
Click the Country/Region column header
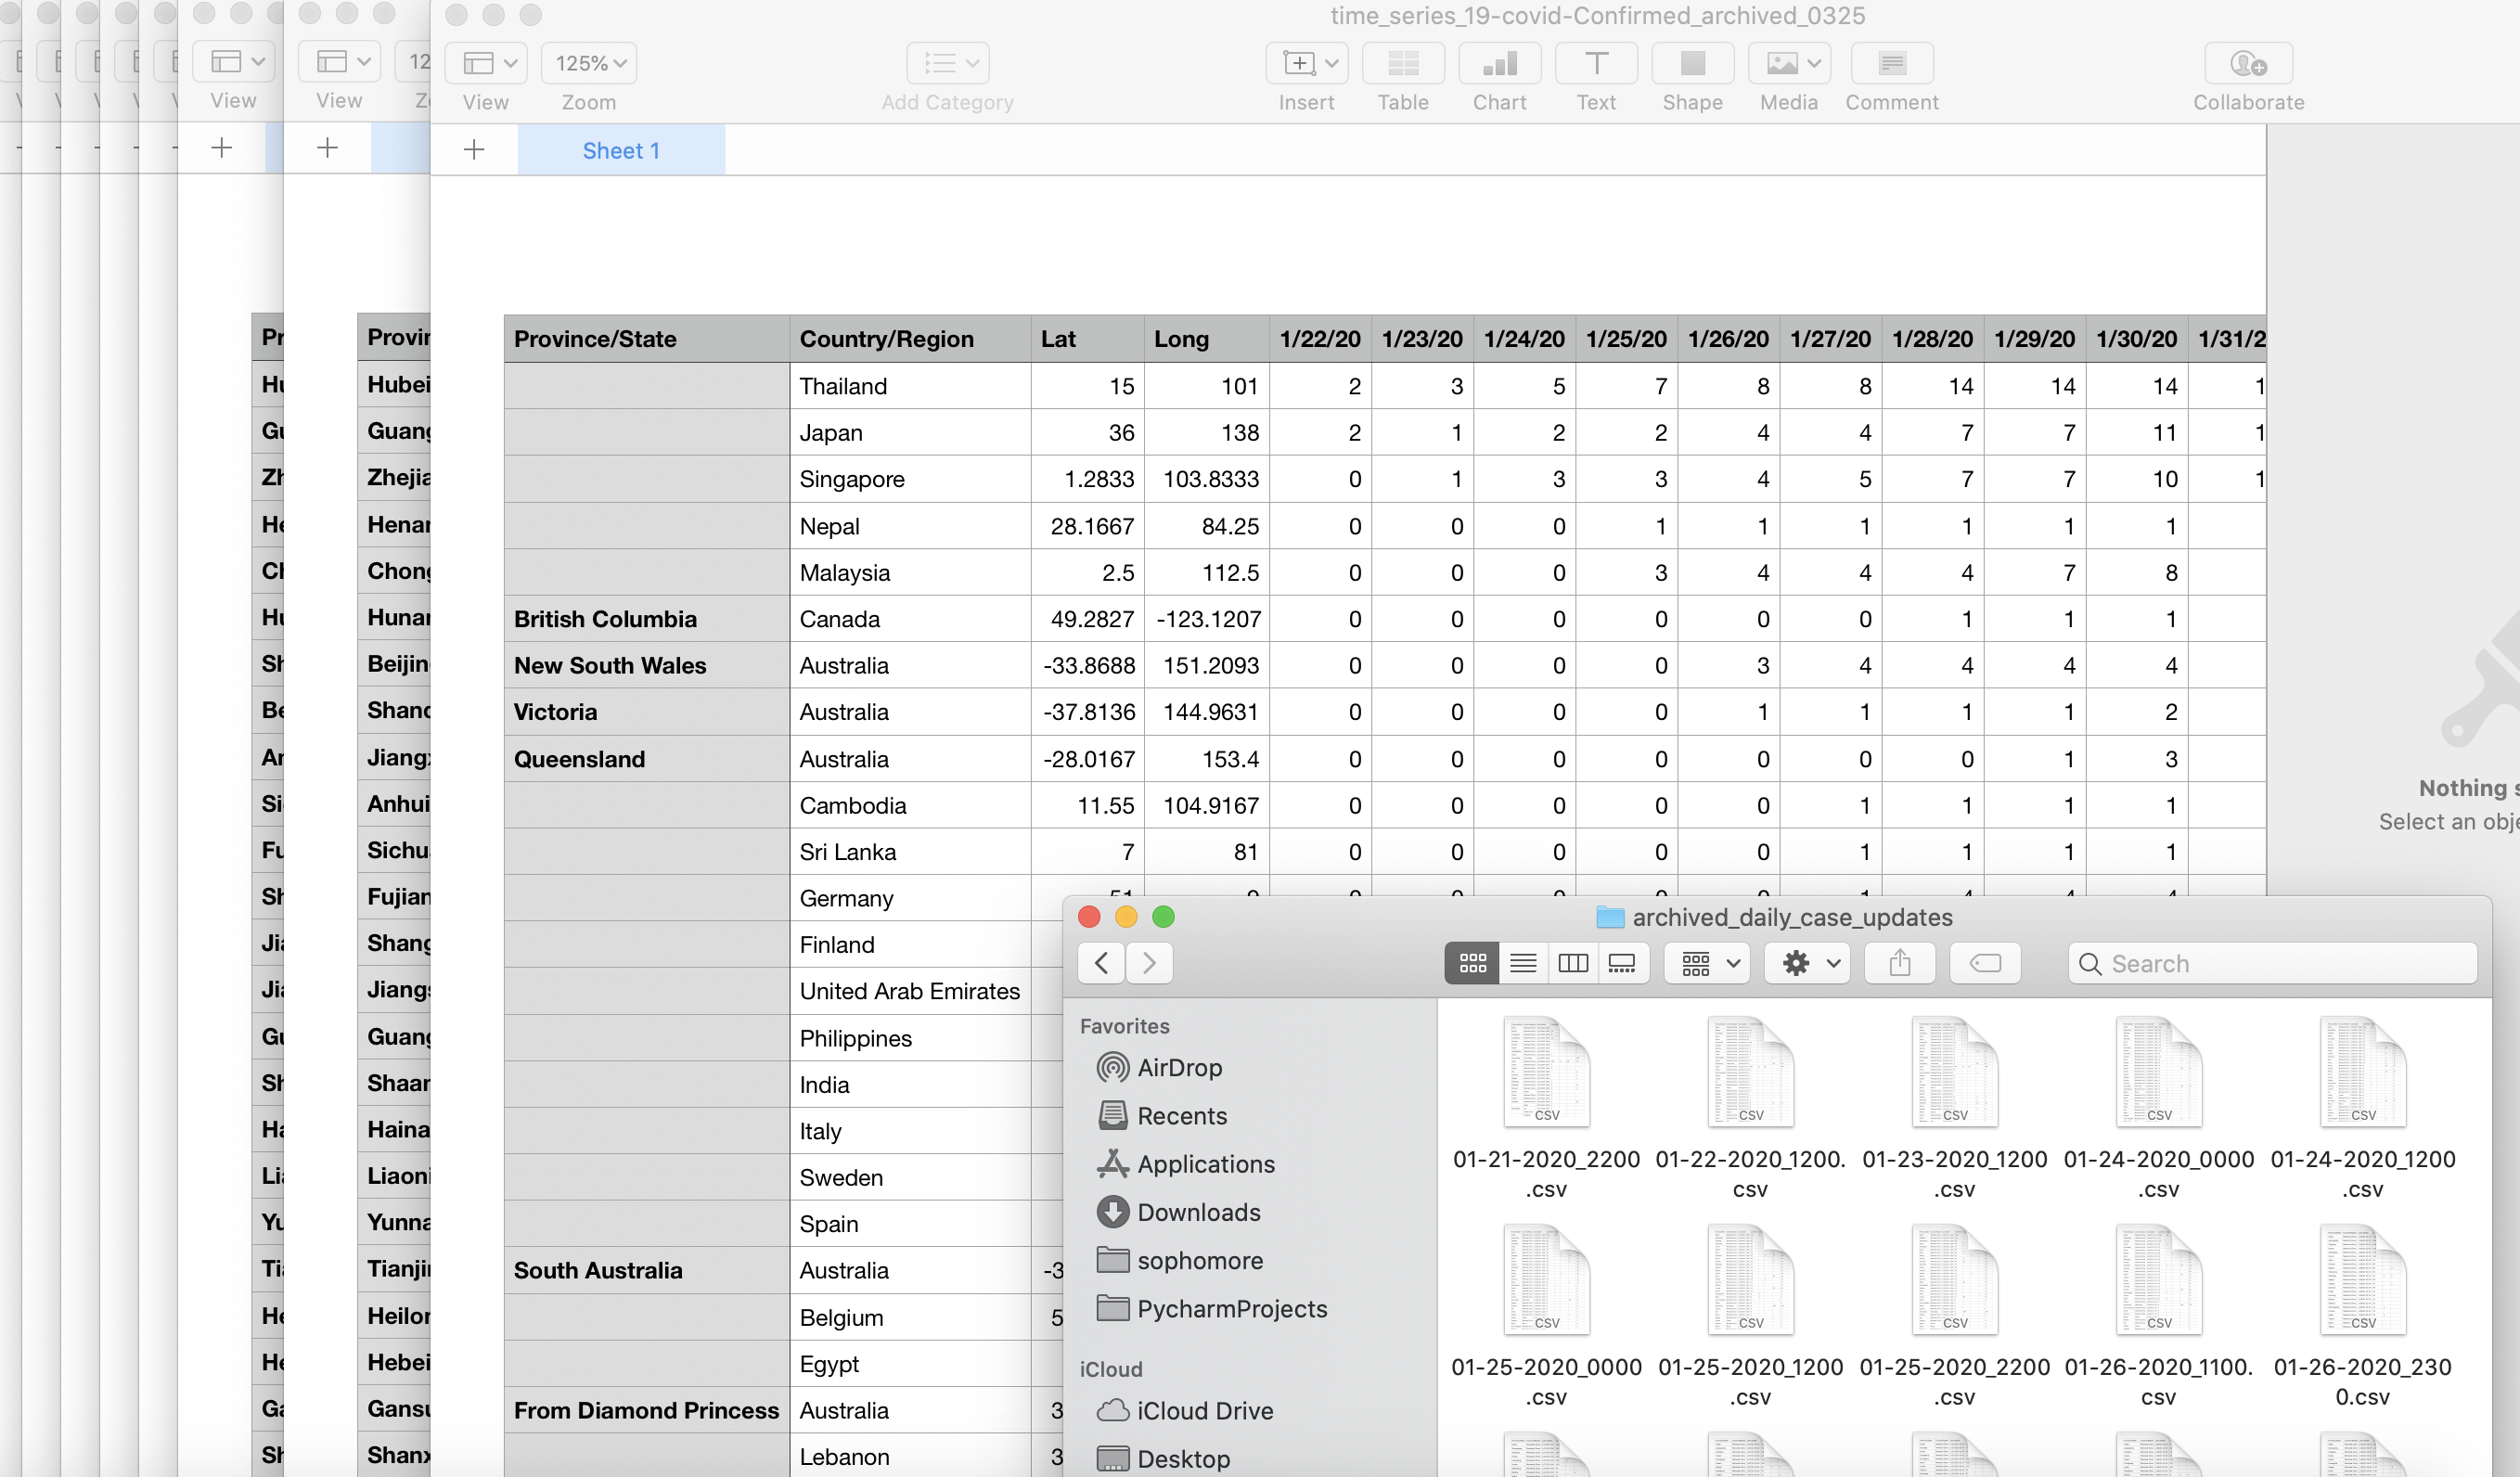tap(910, 338)
